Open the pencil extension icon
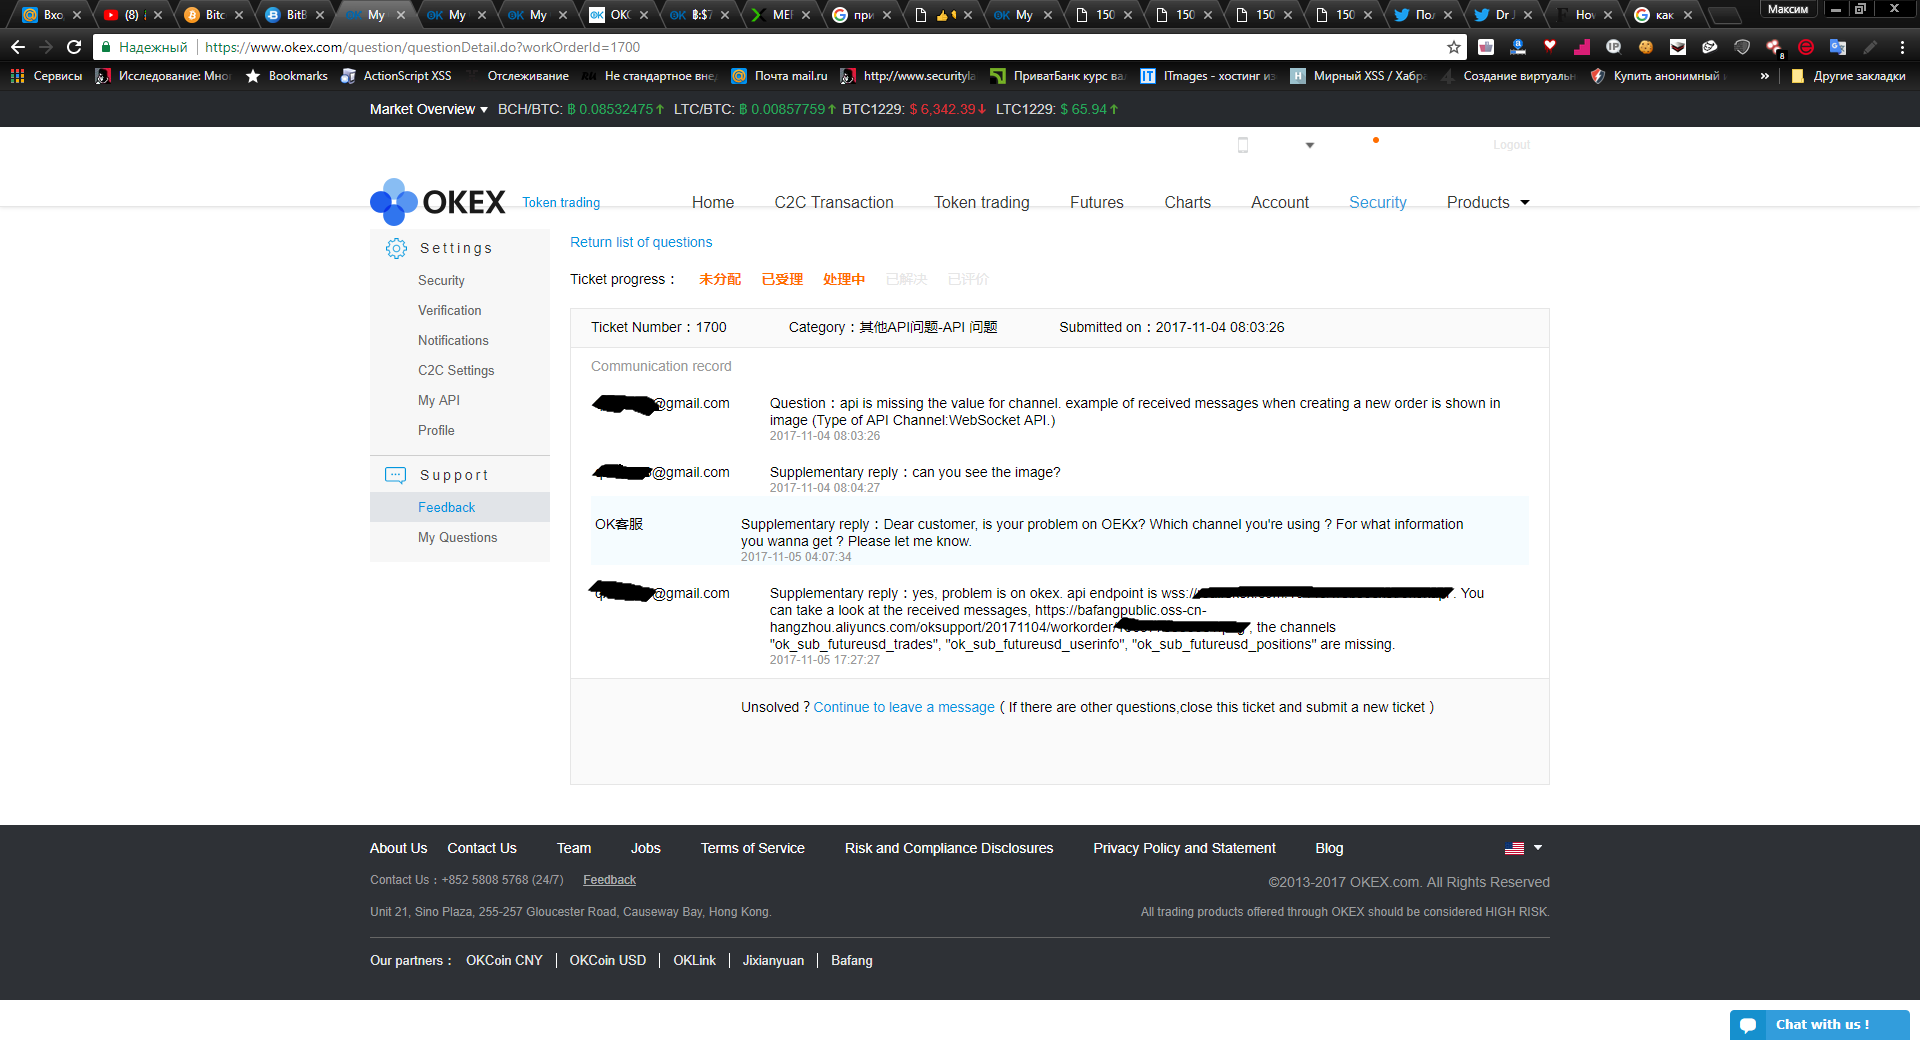This screenshot has width=1920, height=1040. [1870, 47]
